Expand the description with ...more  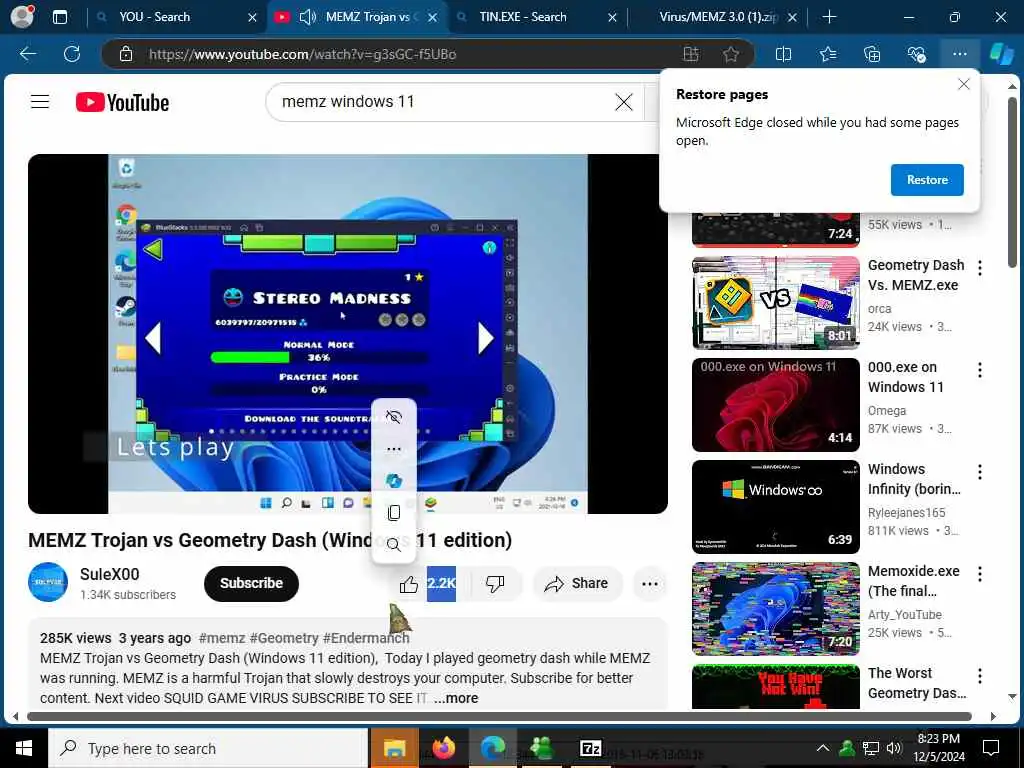tap(456, 698)
